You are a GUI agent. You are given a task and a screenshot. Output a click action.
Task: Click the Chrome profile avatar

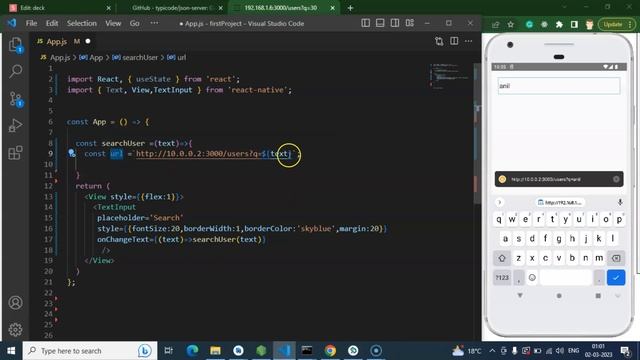589,24
